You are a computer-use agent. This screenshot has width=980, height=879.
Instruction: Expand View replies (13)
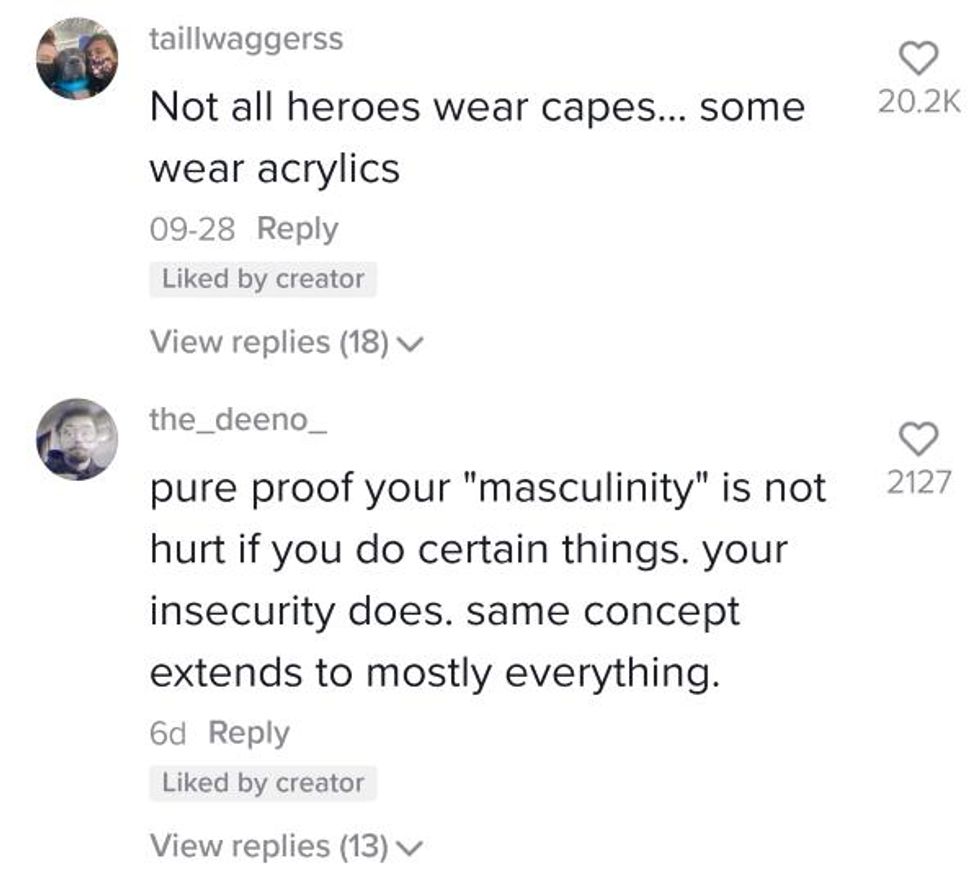pos(269,846)
